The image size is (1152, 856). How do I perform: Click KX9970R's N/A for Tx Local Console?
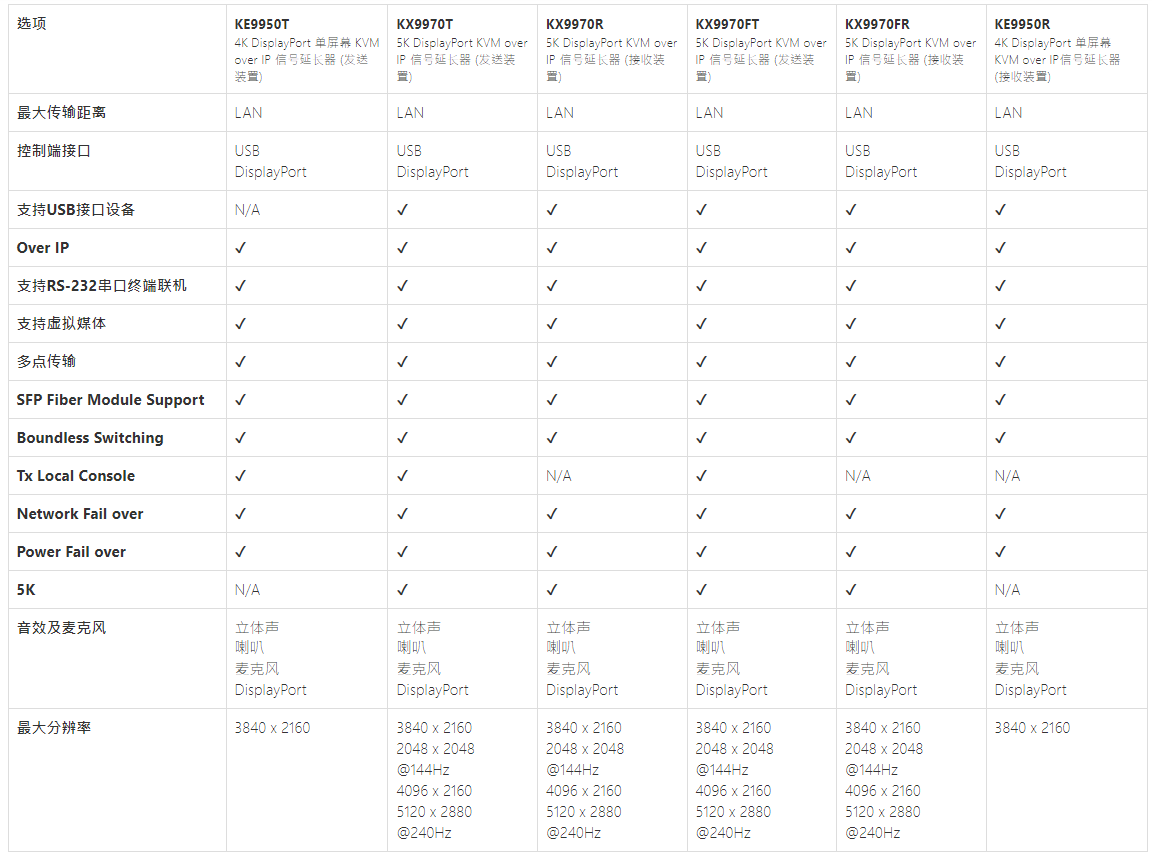(x=559, y=476)
